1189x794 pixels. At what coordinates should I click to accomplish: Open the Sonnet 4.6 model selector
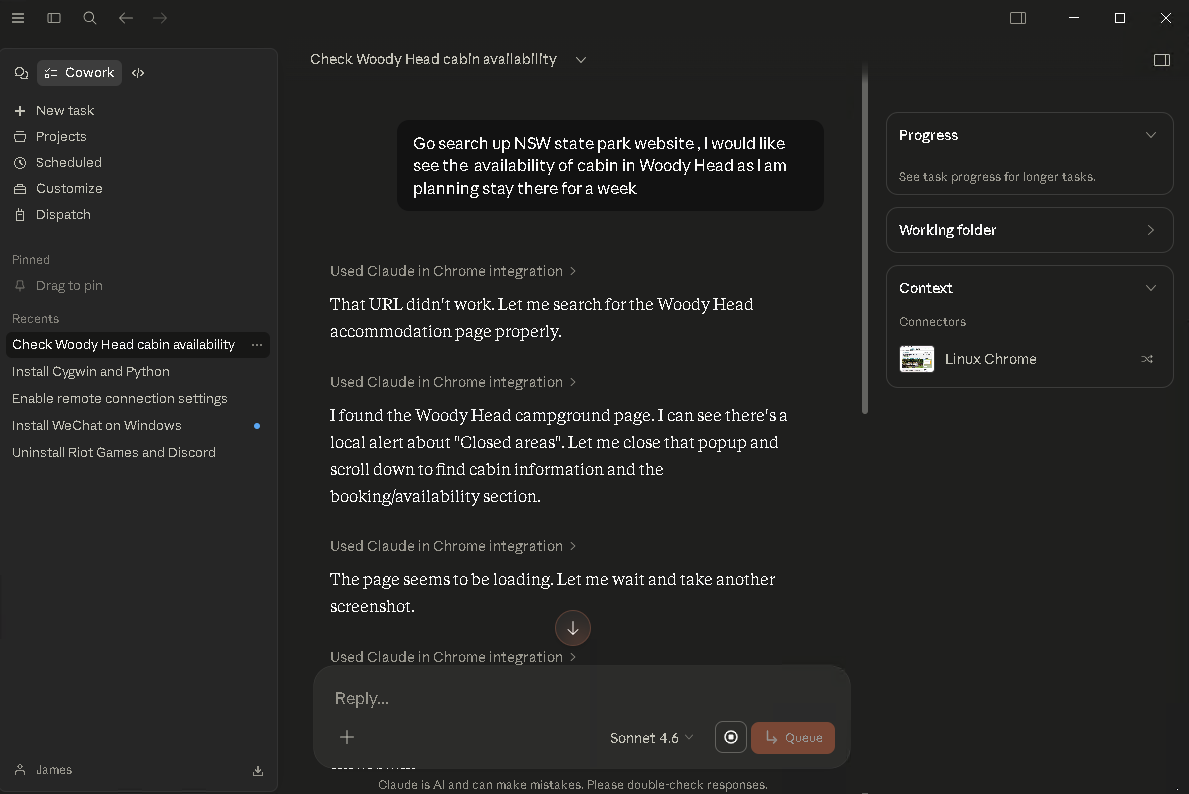(x=652, y=738)
